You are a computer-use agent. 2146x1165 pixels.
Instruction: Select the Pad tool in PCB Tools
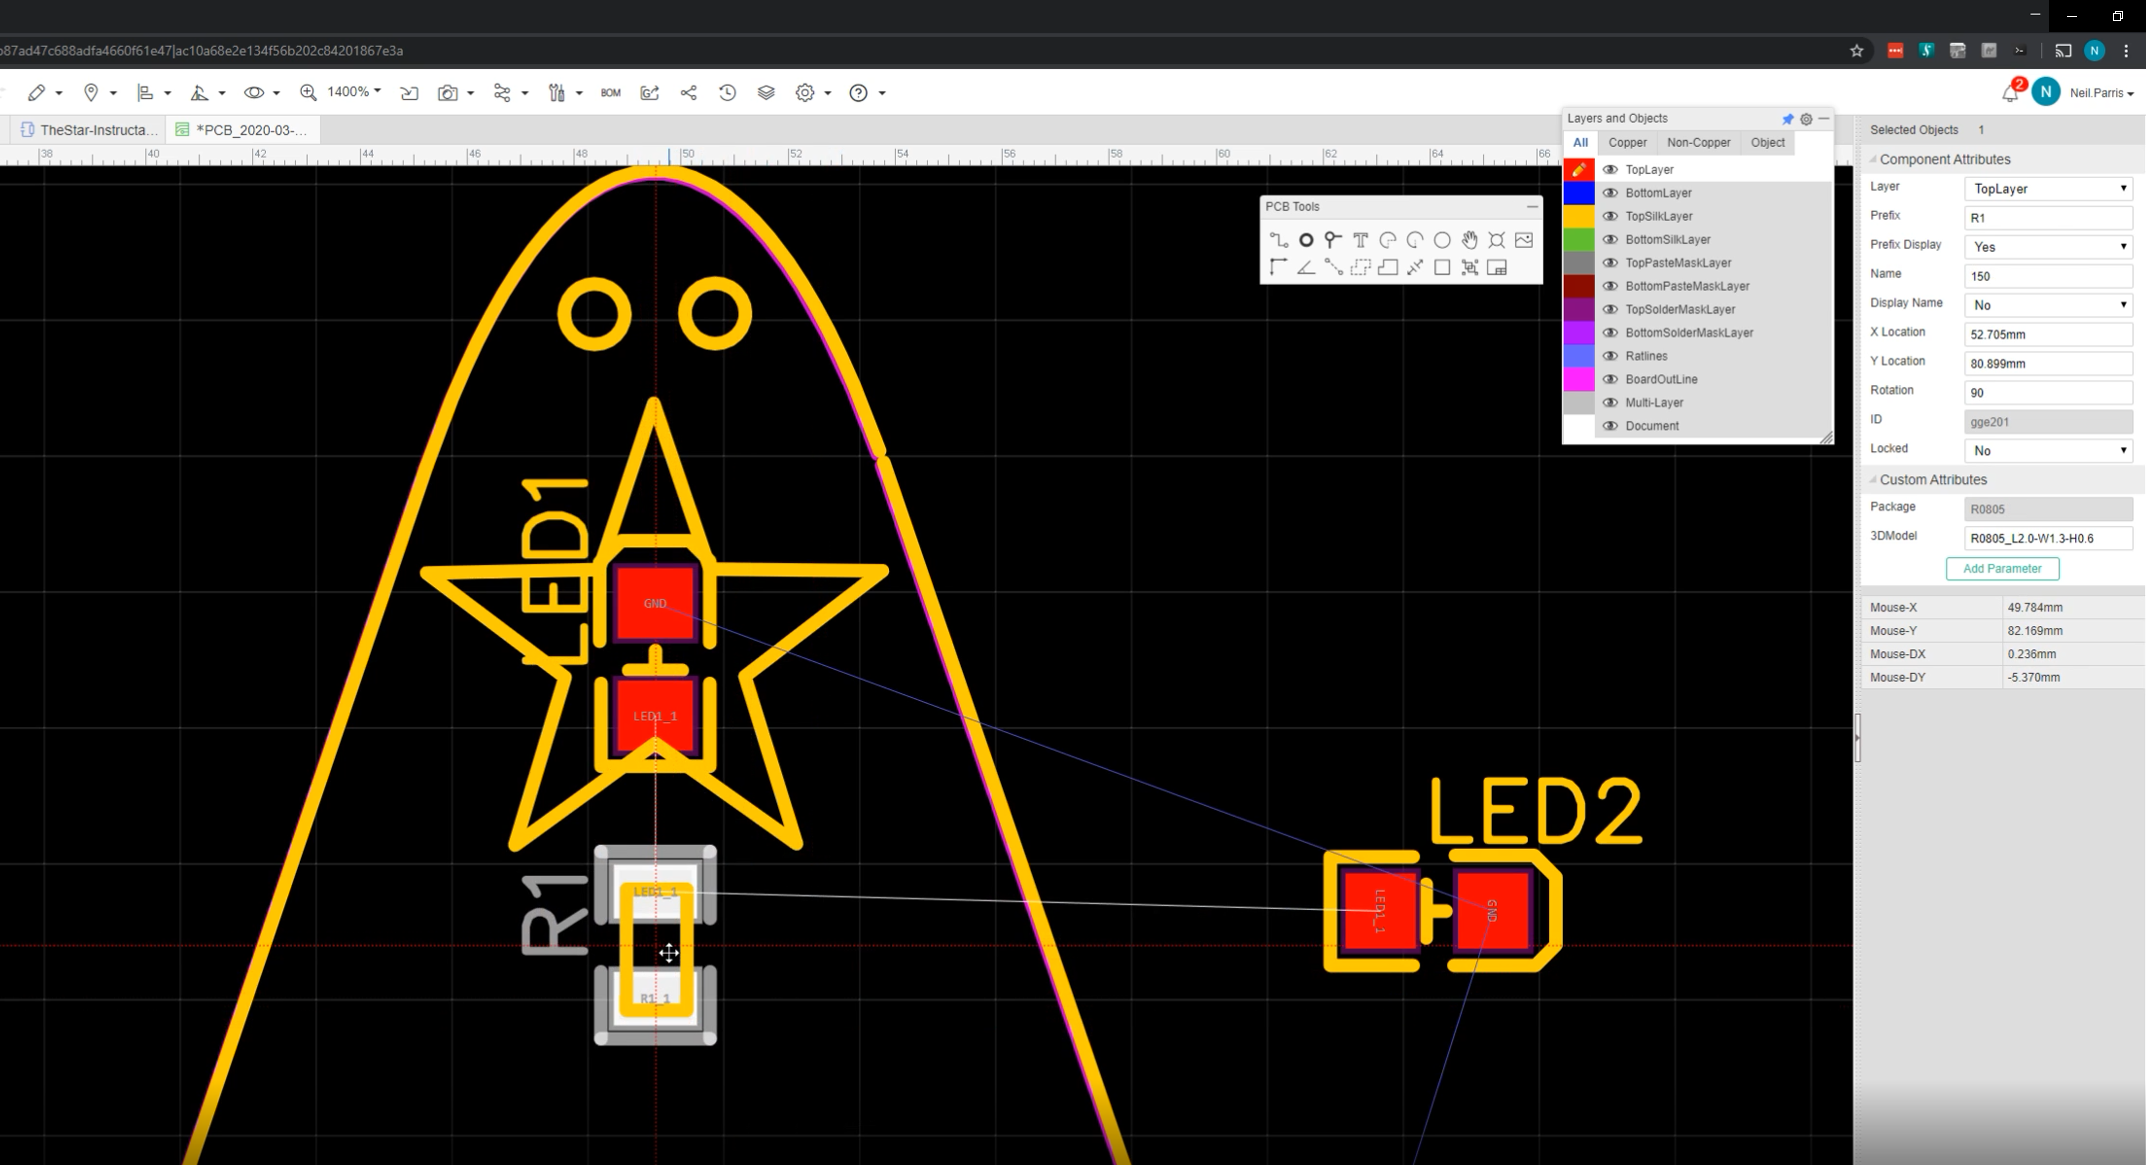1306,240
